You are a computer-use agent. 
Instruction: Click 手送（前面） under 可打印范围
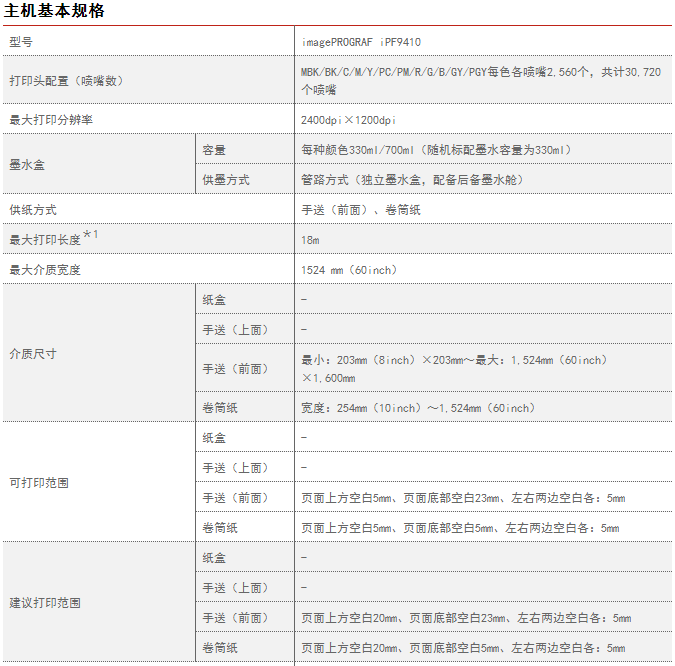(235, 498)
